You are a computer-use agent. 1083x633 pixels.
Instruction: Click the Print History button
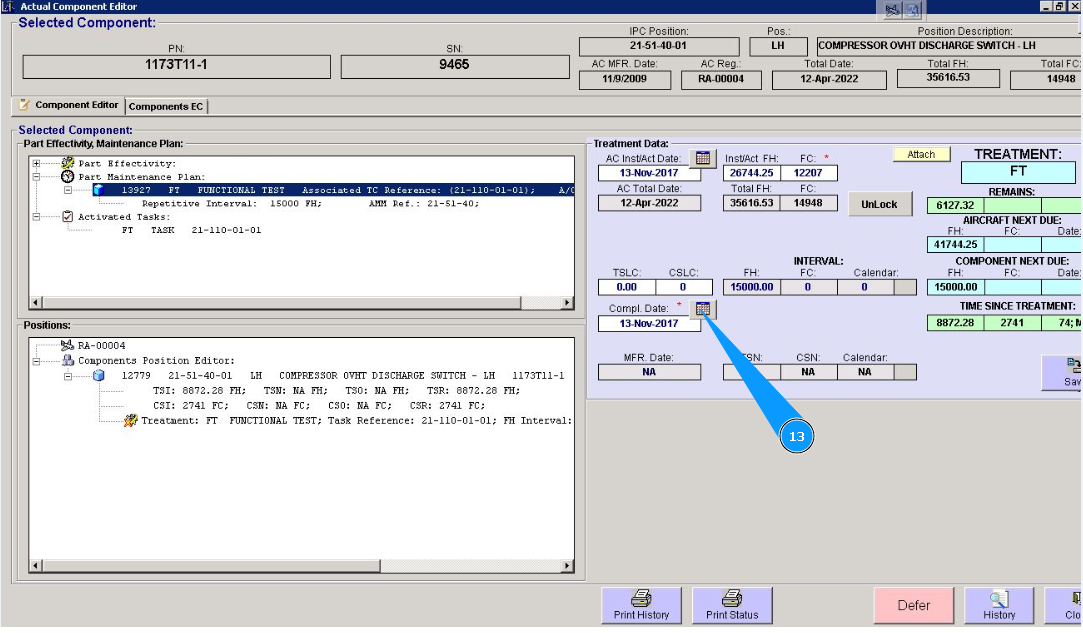click(642, 605)
